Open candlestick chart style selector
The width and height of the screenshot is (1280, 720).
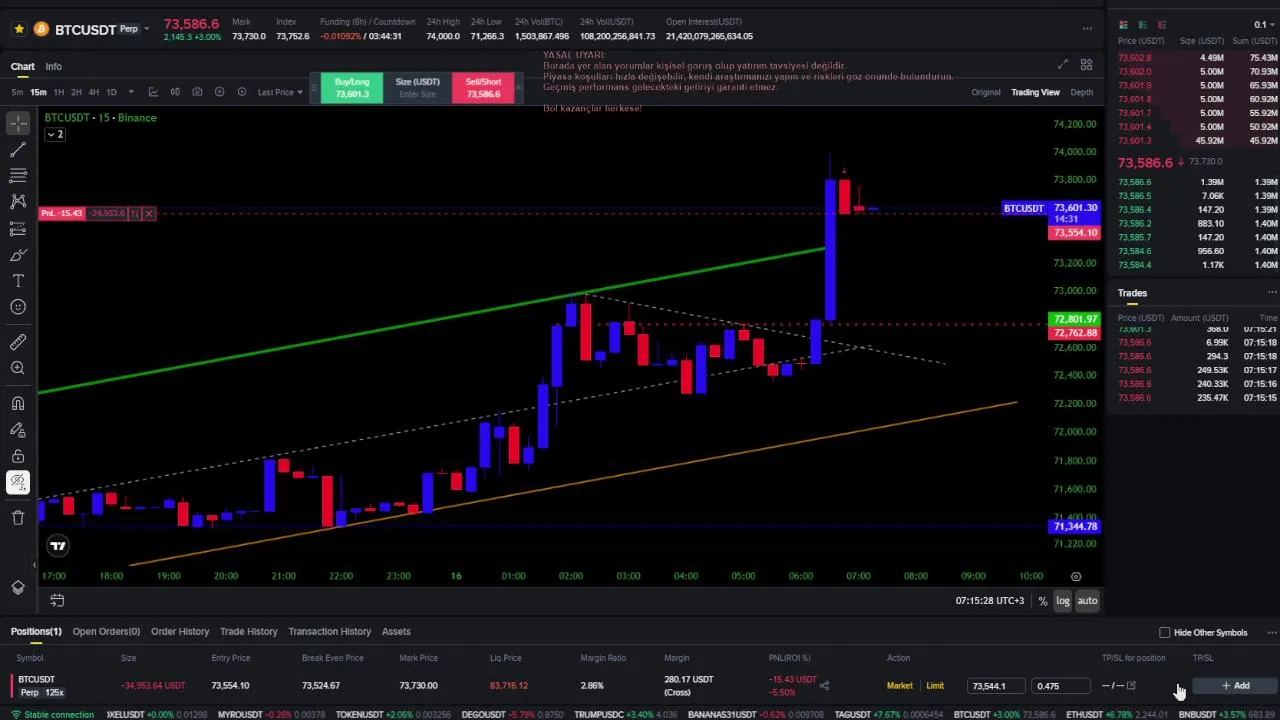[175, 92]
